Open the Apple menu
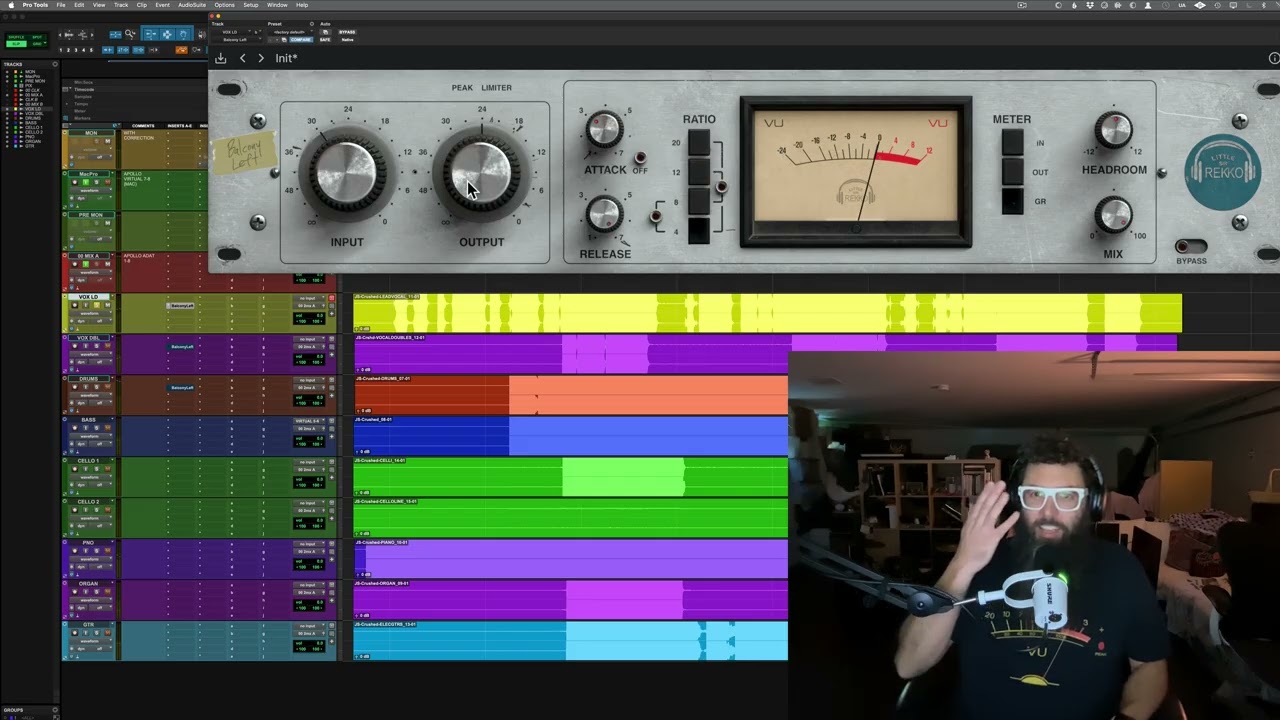Screen dimensions: 1280x720 (10, 5)
